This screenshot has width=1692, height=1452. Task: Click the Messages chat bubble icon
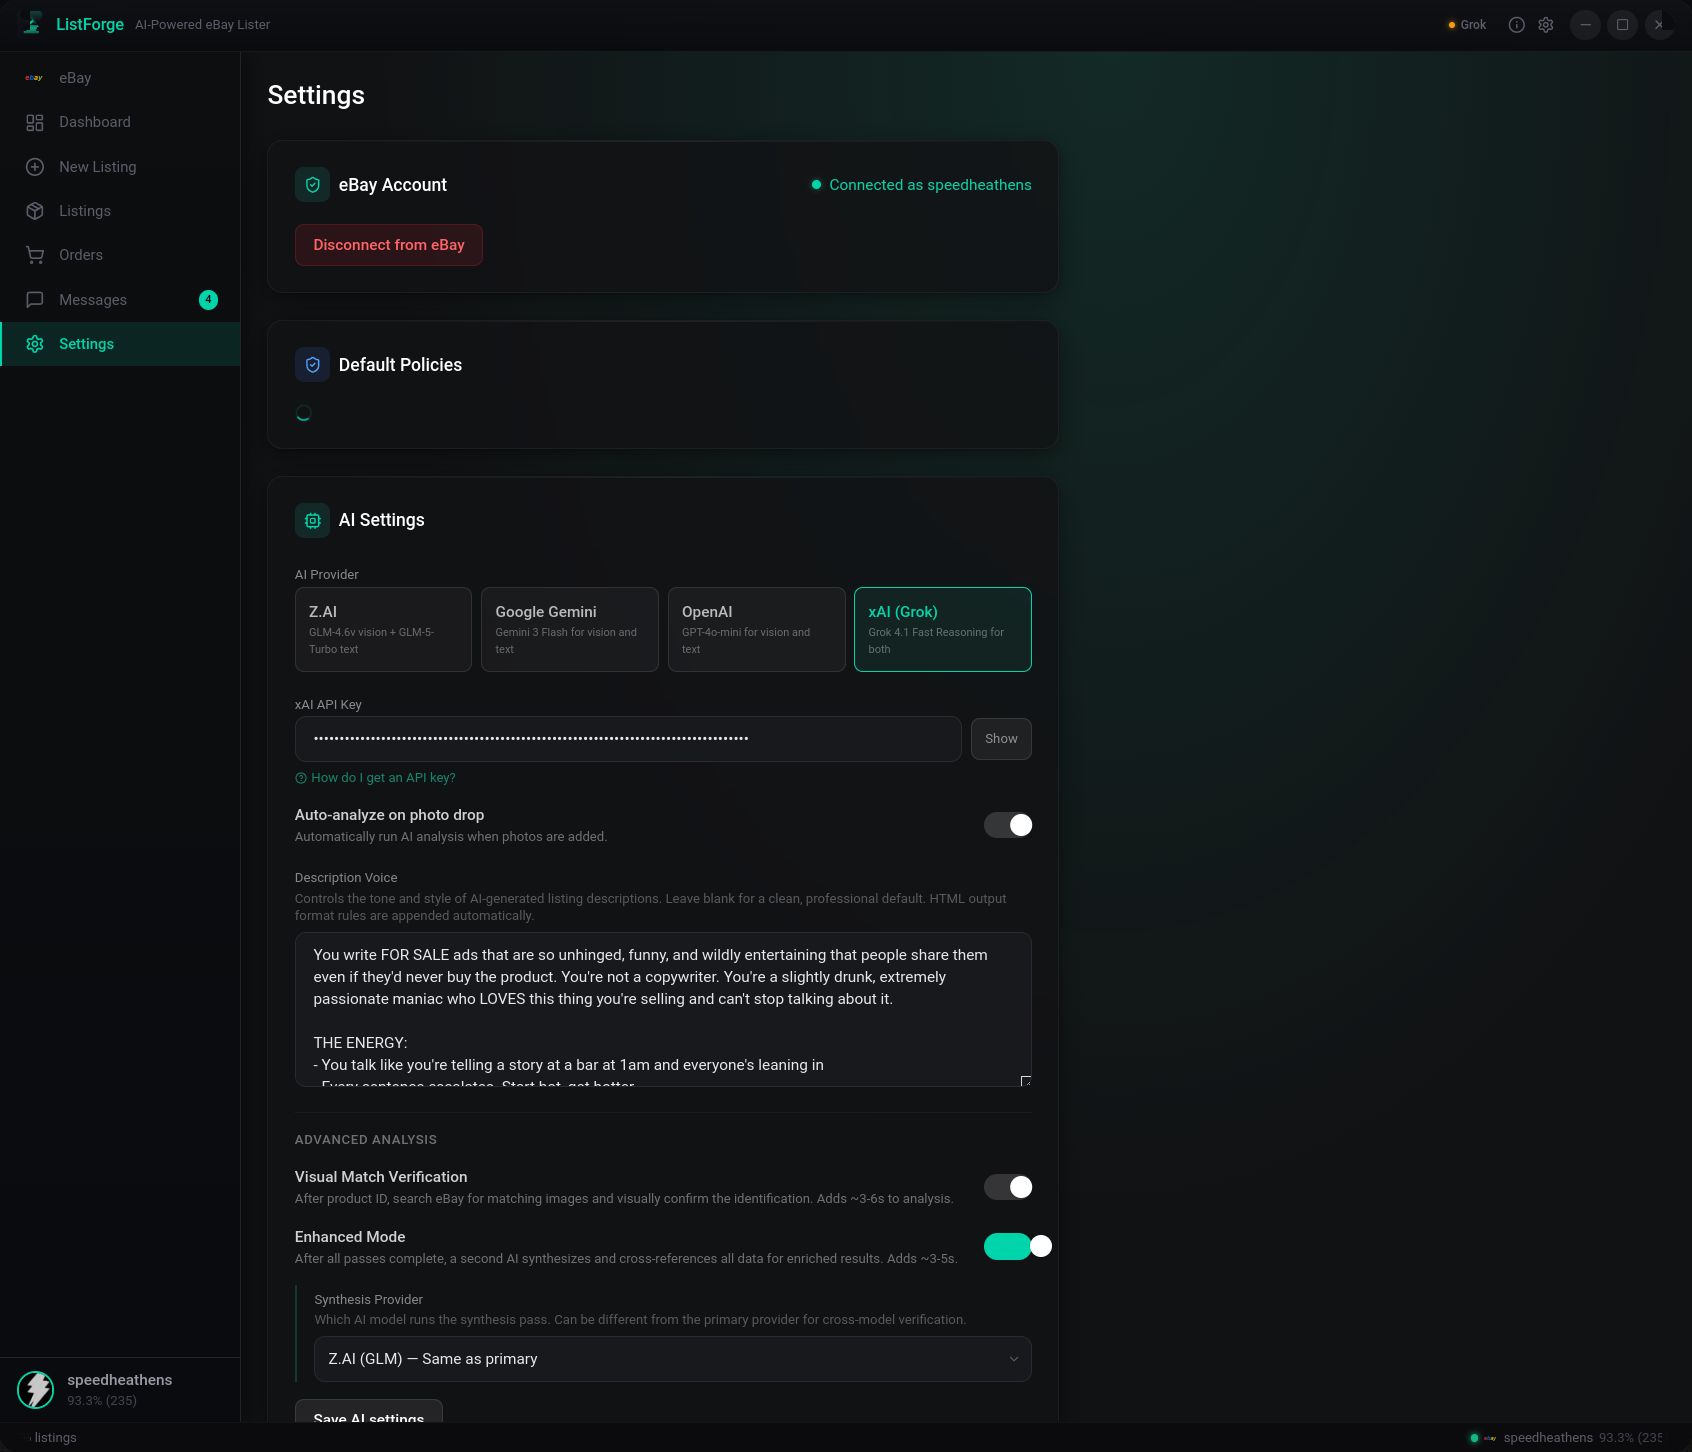(35, 300)
